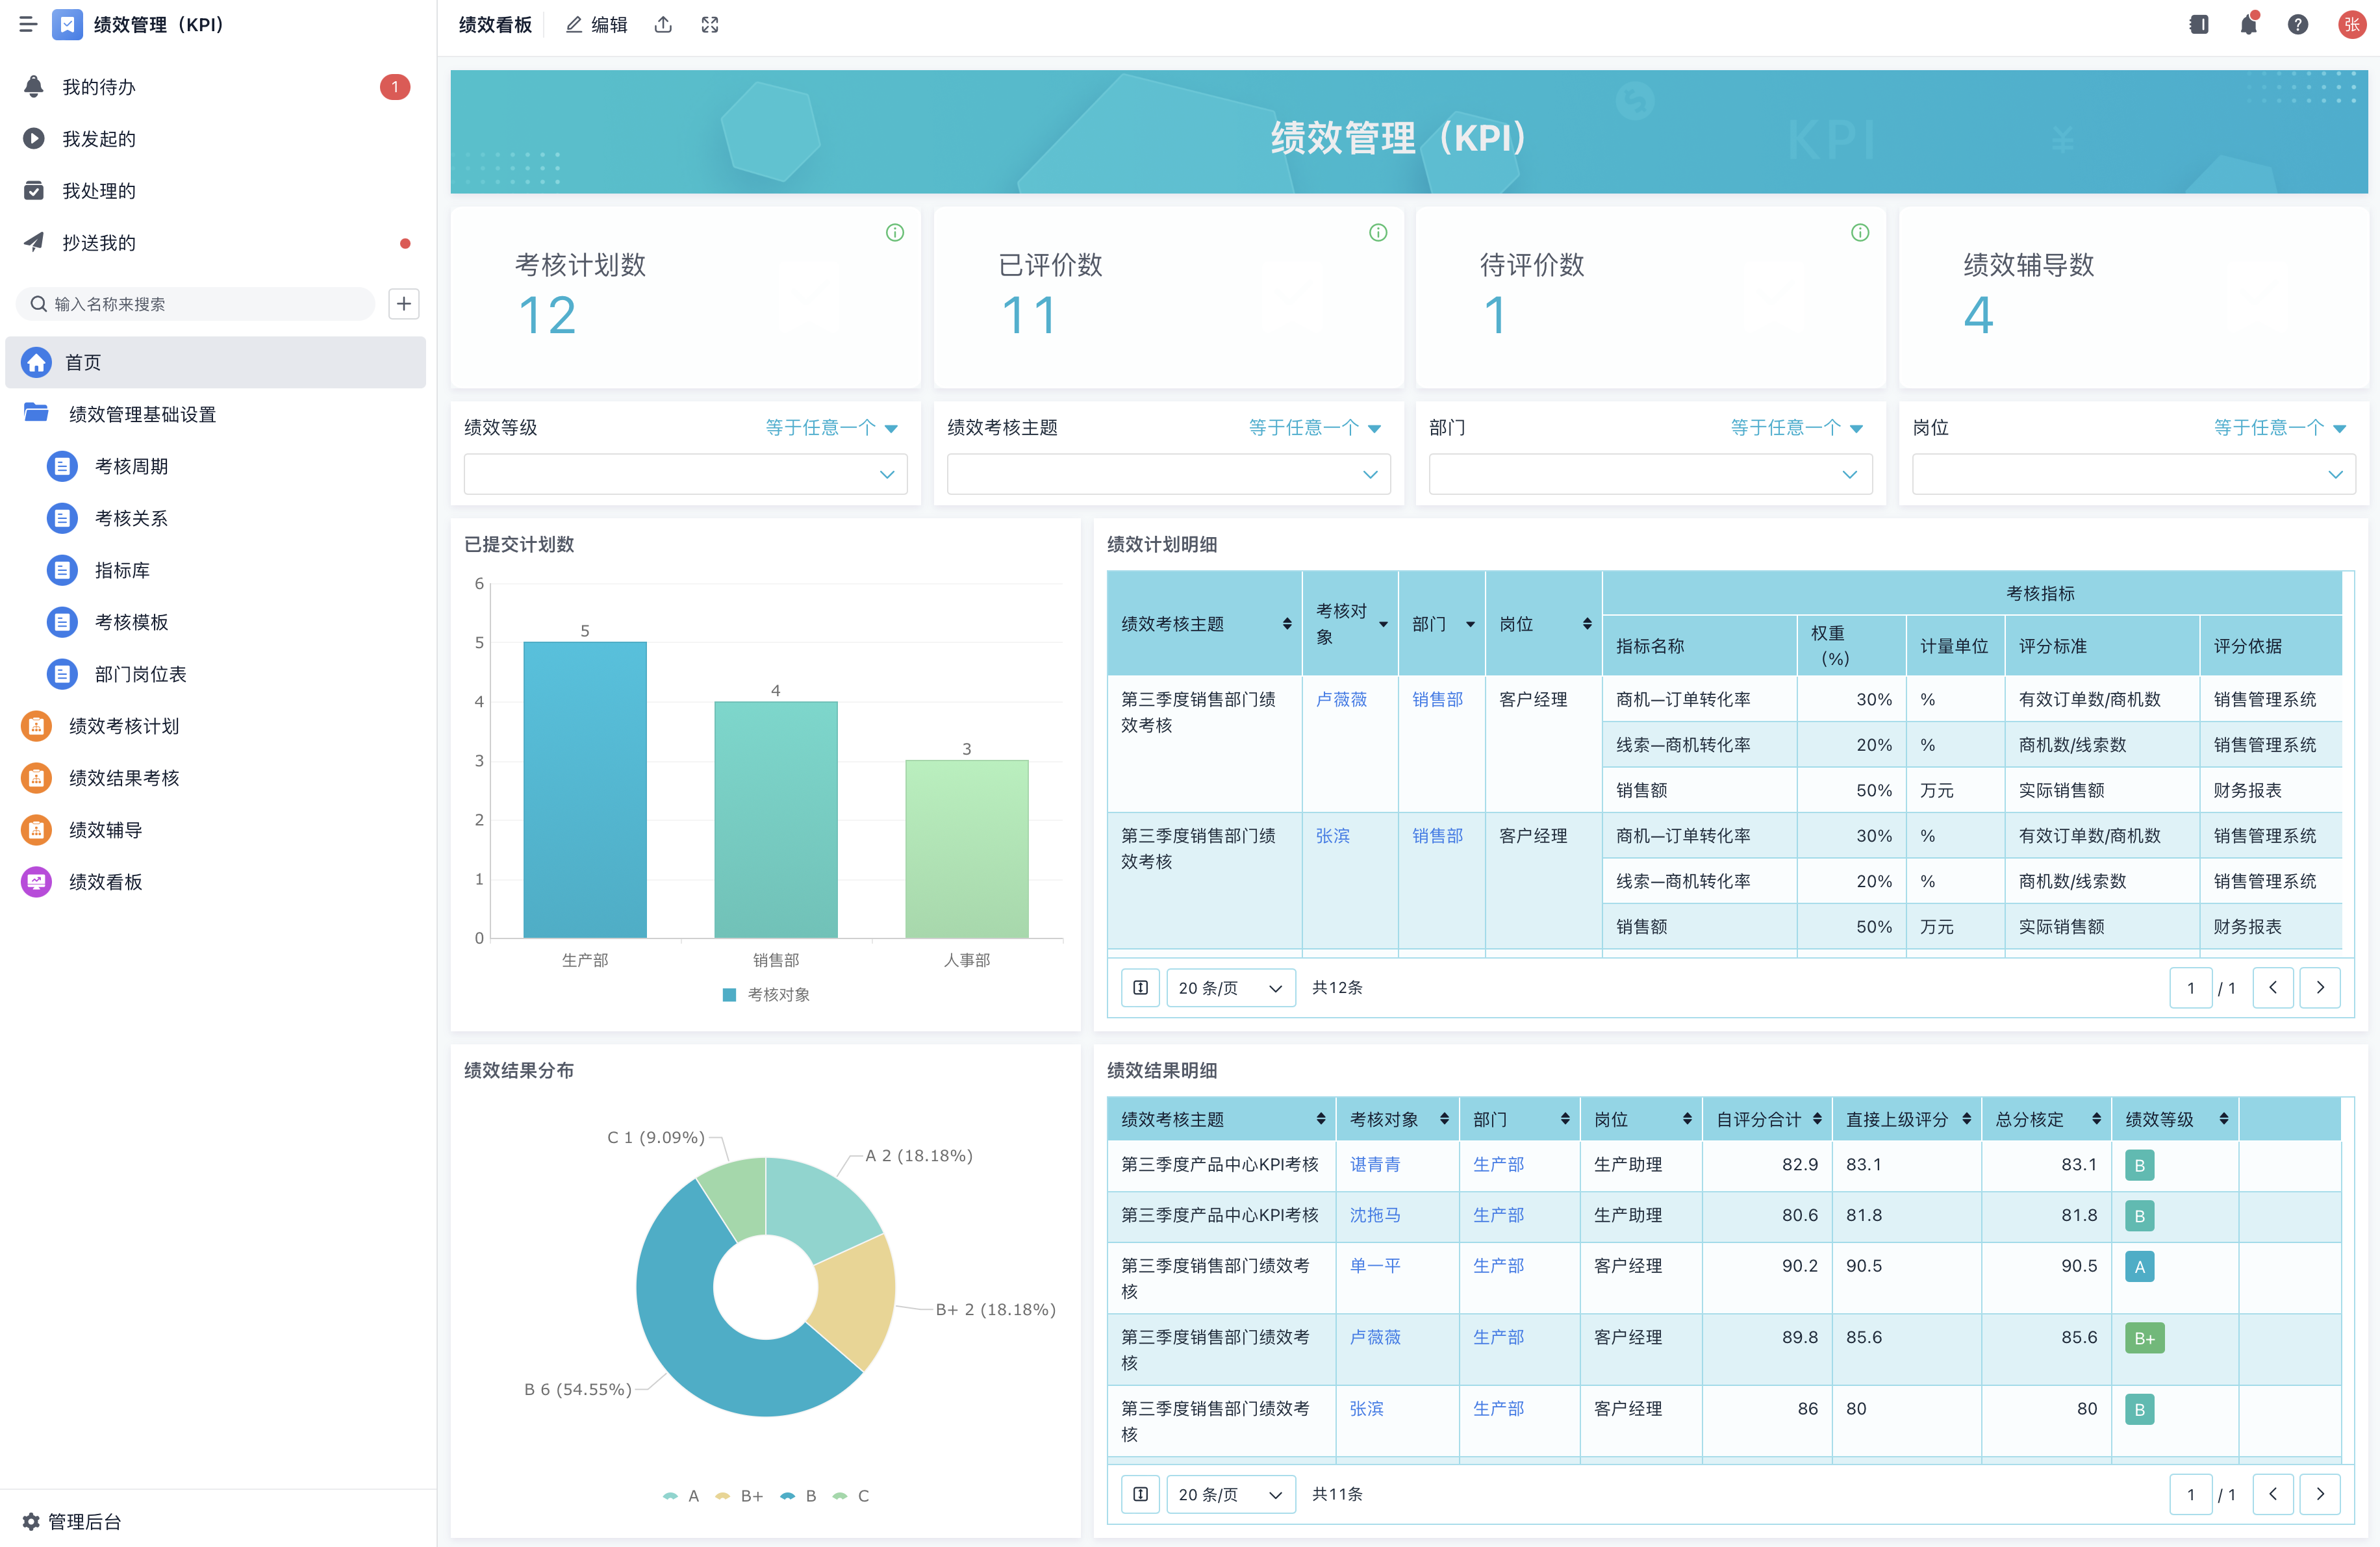This screenshot has width=2380, height=1547.
Task: Click the share/export icon in top toolbar
Action: click(663, 25)
